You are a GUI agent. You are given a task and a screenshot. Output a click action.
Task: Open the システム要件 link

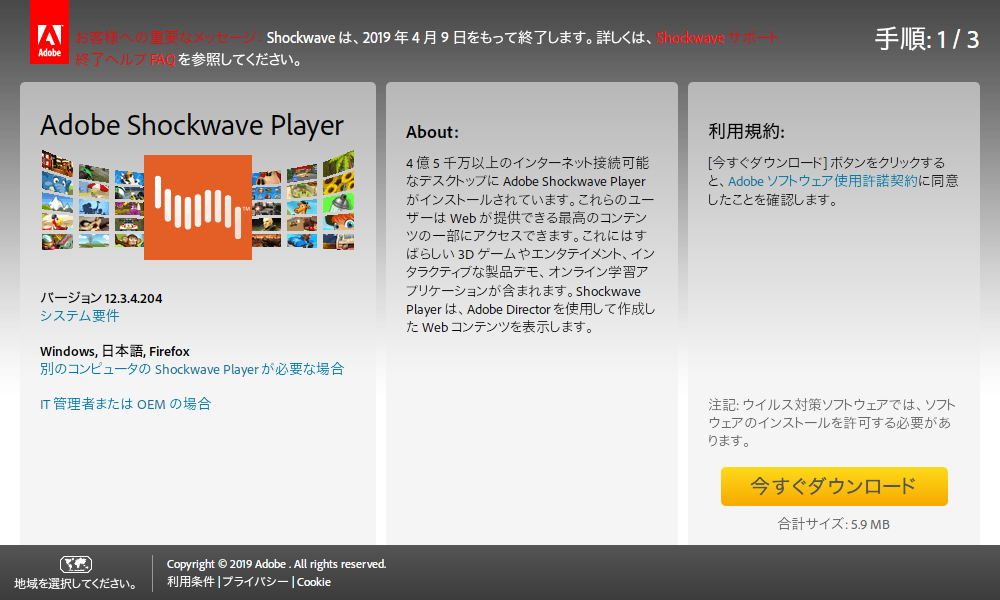[80, 316]
